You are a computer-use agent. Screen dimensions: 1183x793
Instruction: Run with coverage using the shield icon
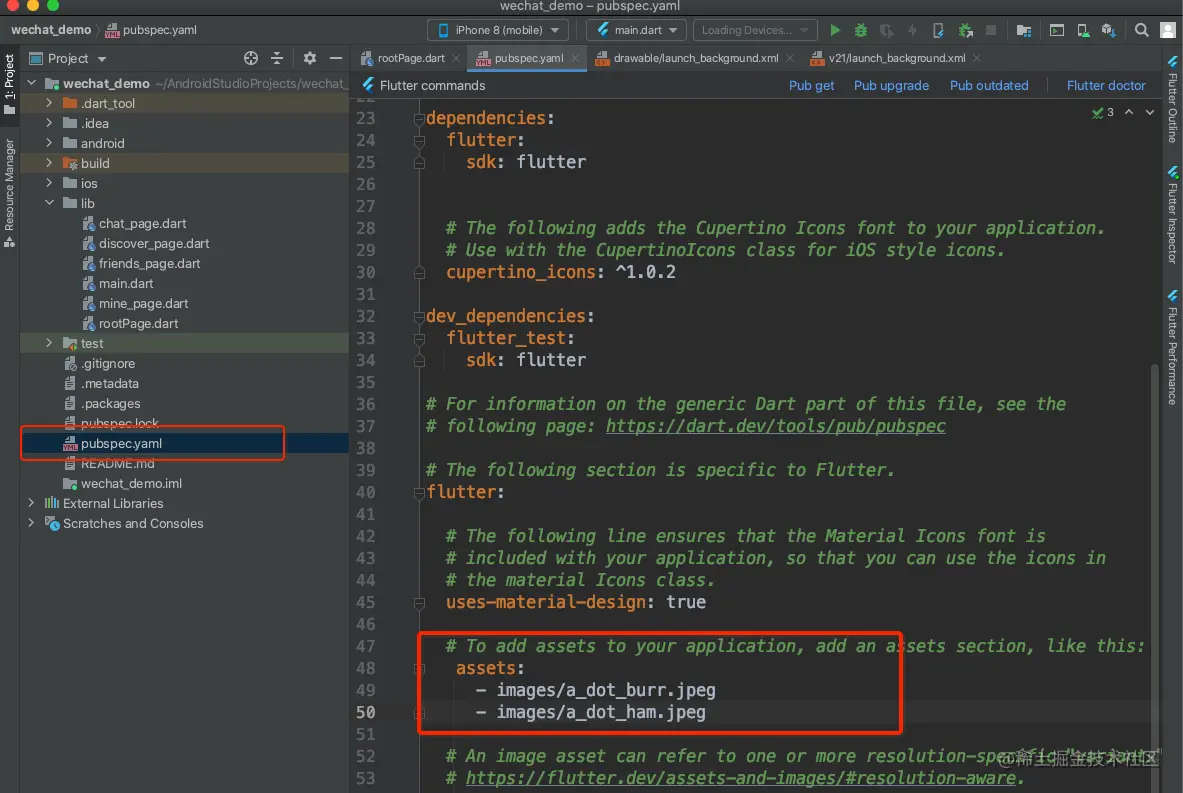(886, 30)
